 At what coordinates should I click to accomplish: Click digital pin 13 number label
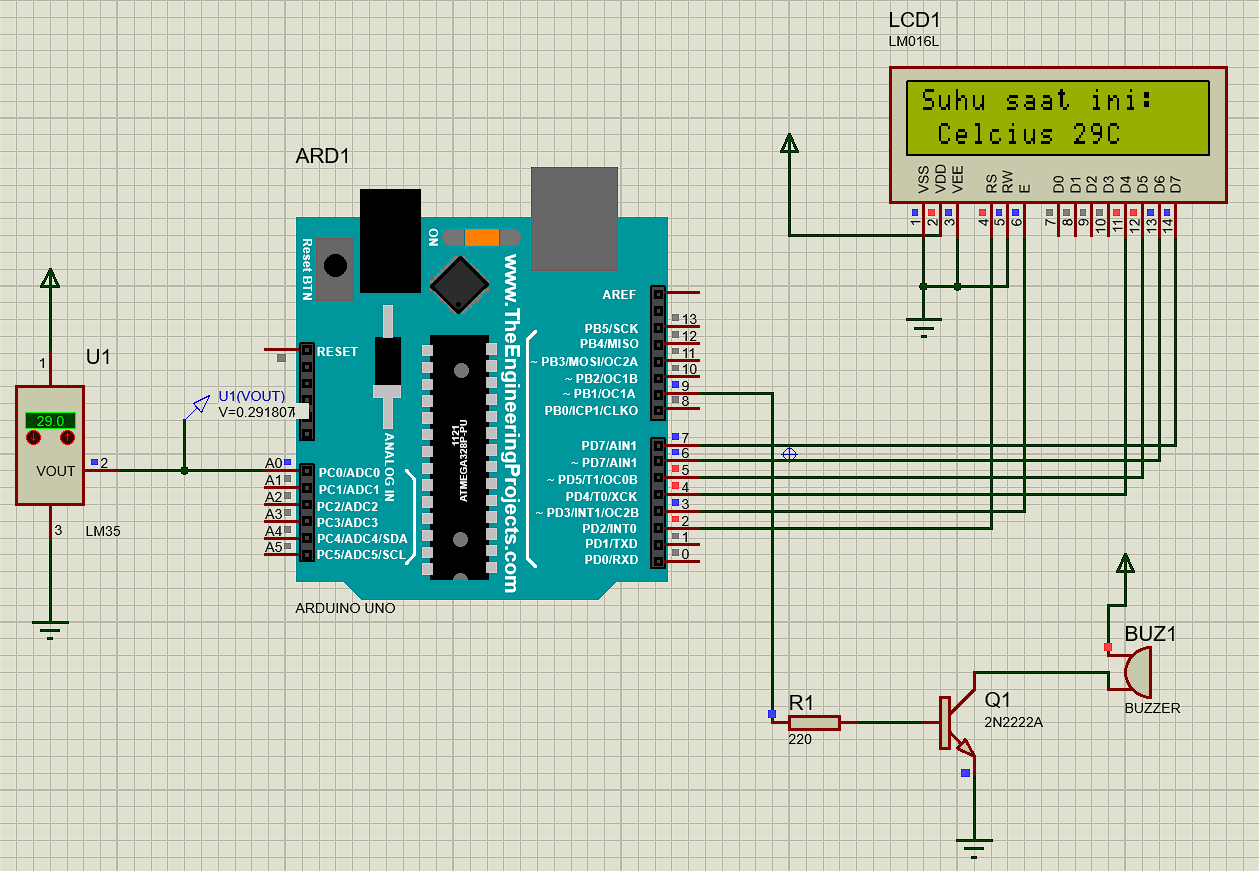click(689, 320)
